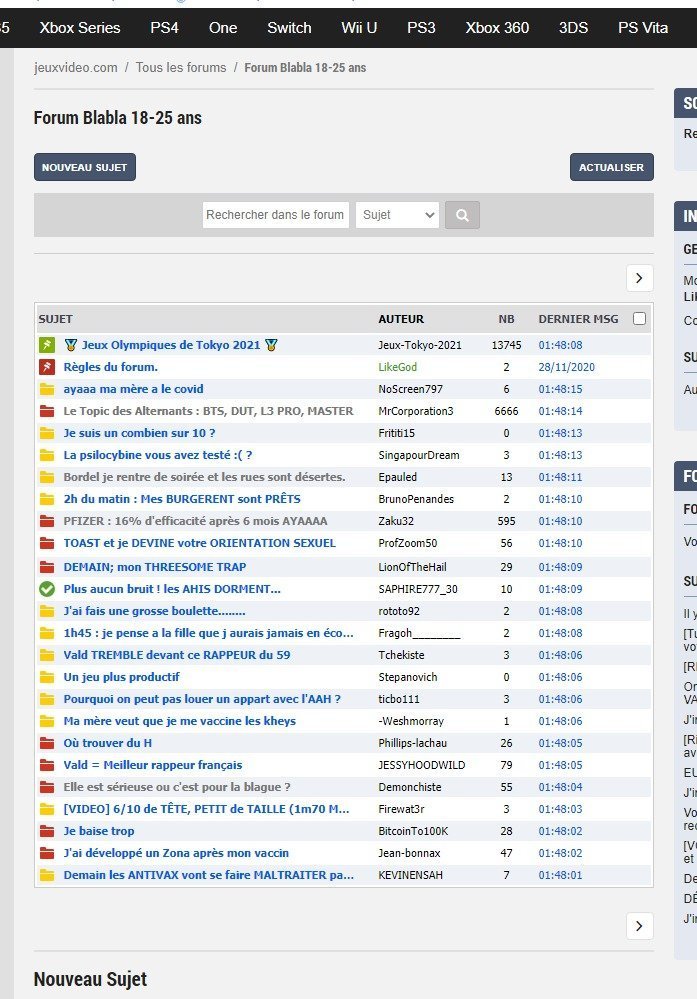The height and width of the screenshot is (999, 697).
Task: Open Xbox Series in the platform menu
Action: (80, 28)
